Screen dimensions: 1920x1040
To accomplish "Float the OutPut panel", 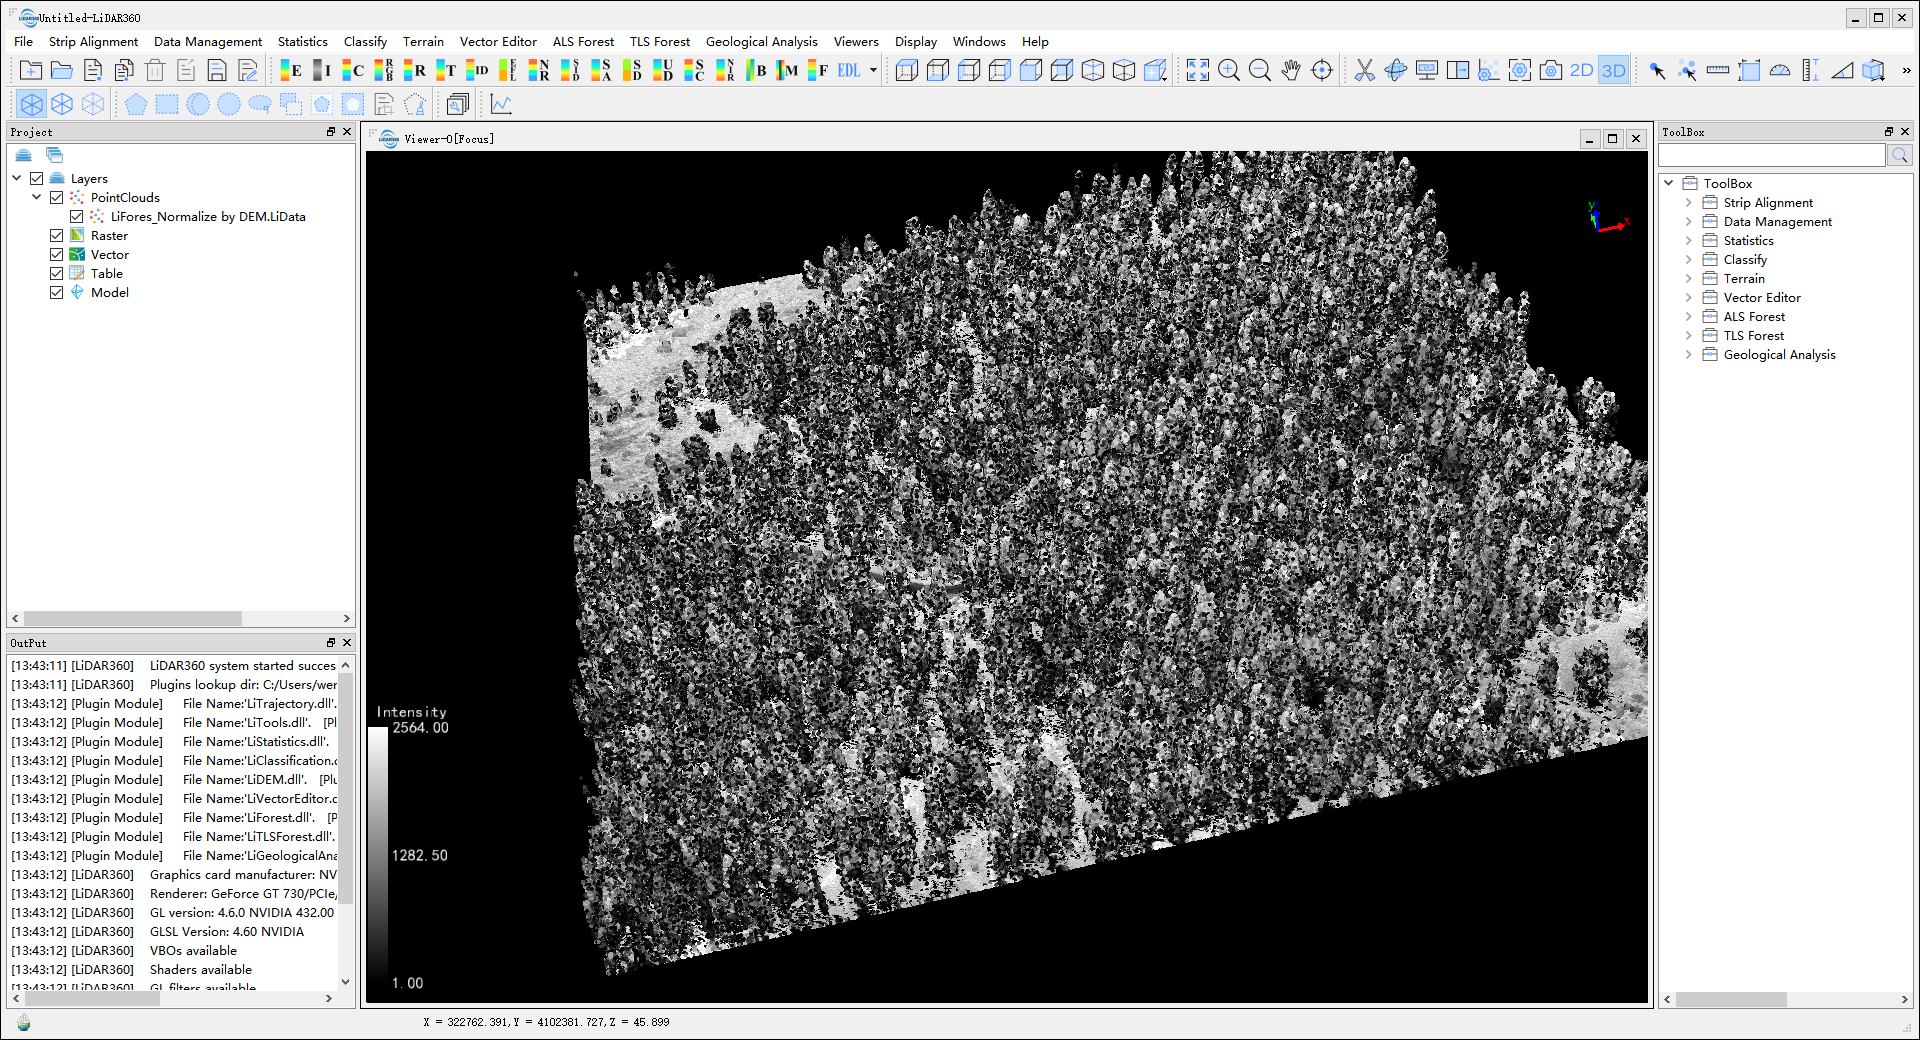I will (x=331, y=643).
